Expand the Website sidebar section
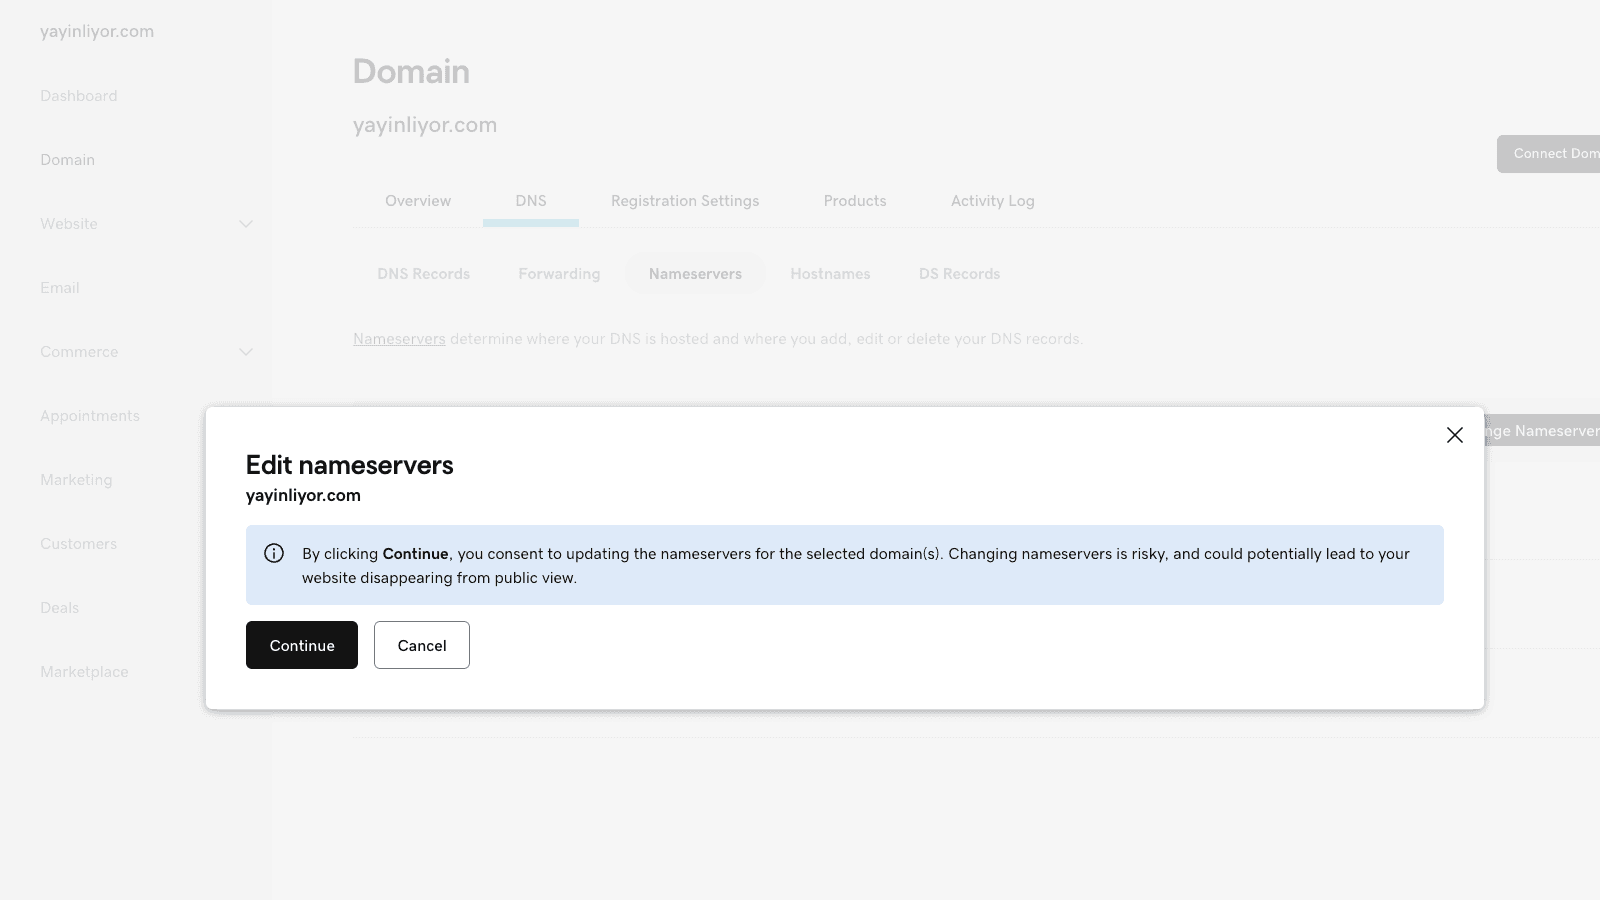This screenshot has height=900, width=1600. pyautogui.click(x=245, y=224)
